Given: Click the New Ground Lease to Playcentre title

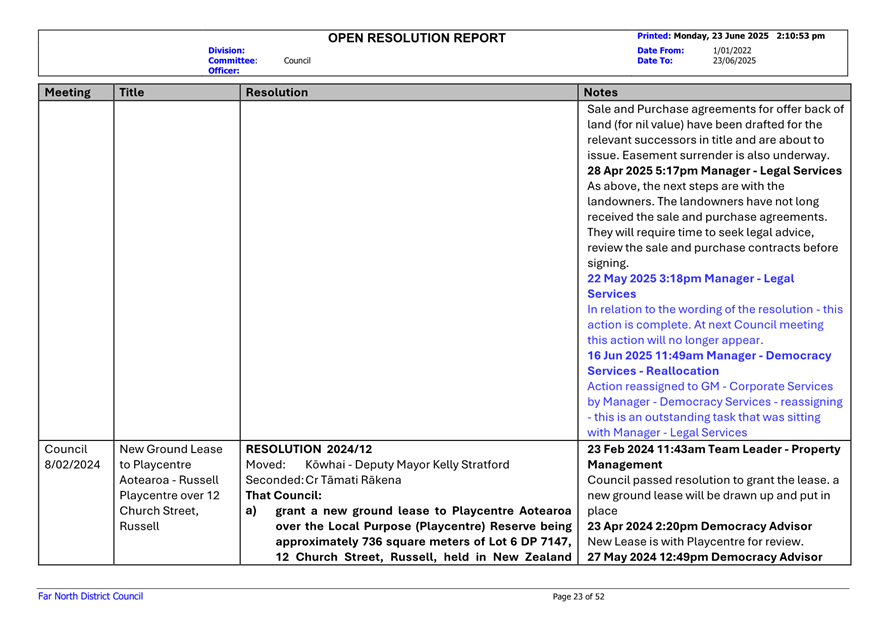Looking at the screenshot, I should [x=170, y=487].
